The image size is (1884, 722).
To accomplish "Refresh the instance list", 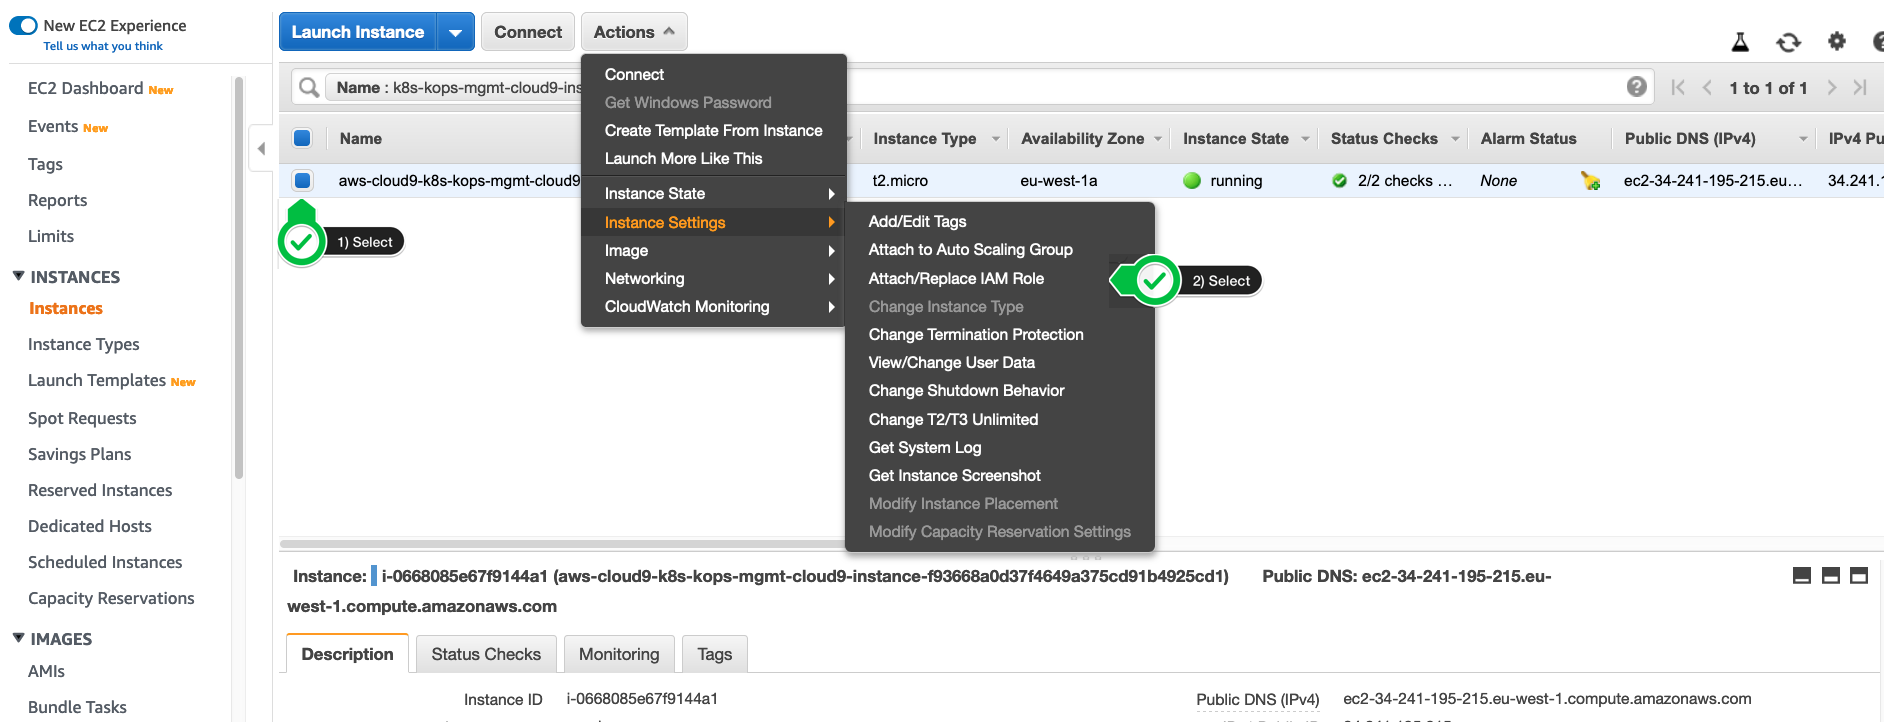I will 1788,42.
